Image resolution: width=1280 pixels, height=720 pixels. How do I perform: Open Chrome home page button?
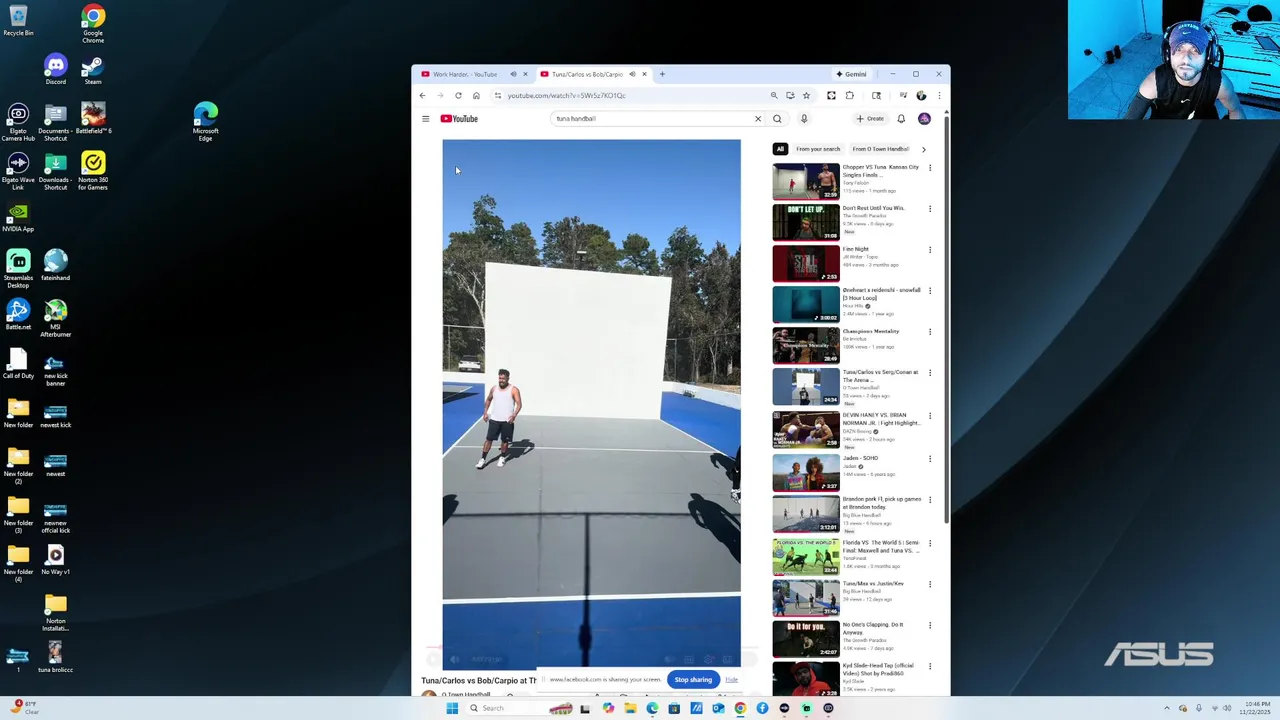click(x=476, y=96)
